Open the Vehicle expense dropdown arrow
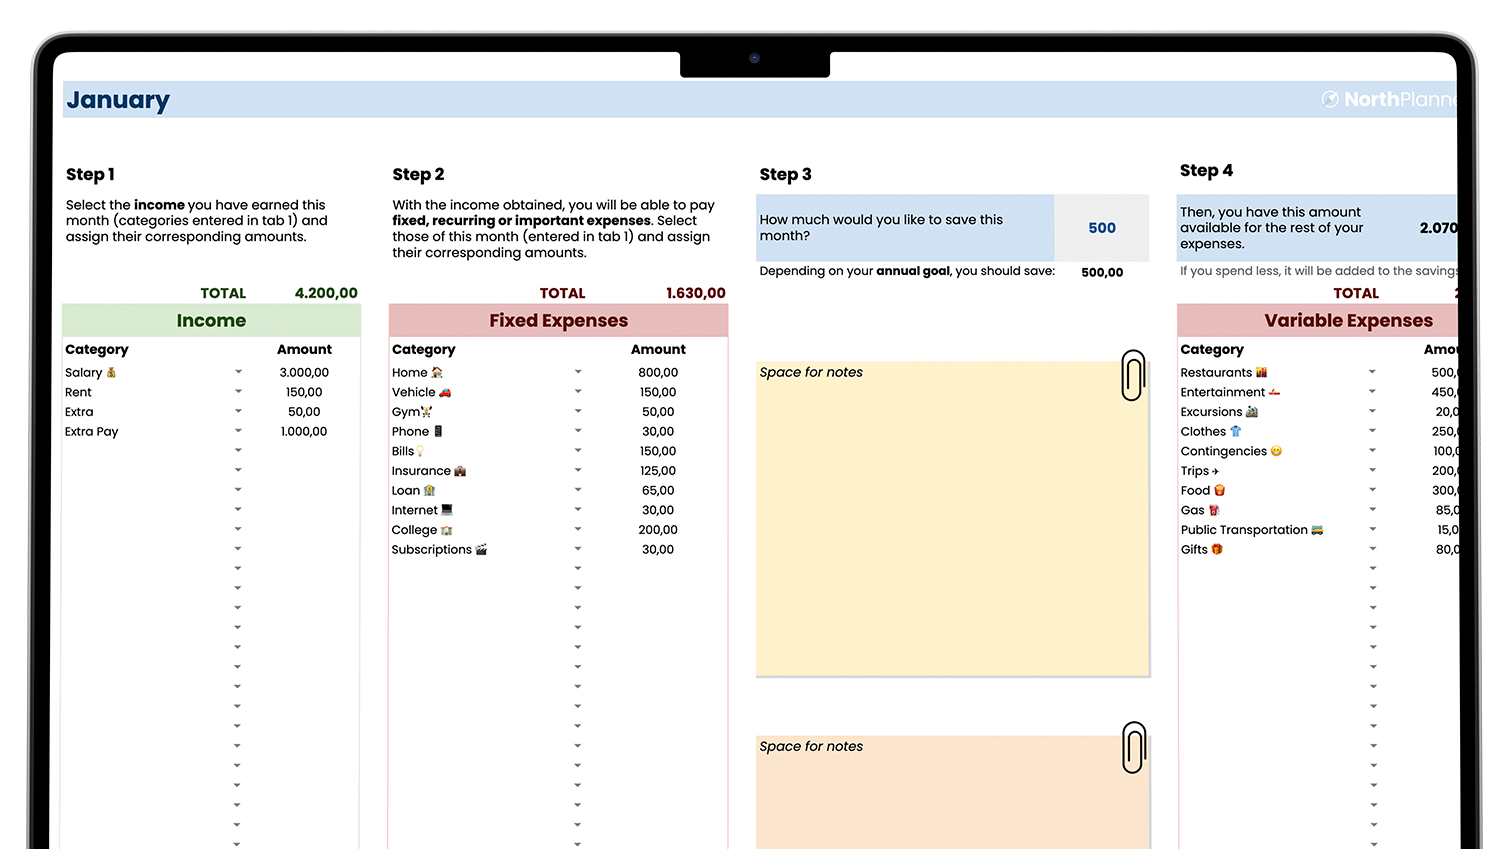This screenshot has height=849, width=1504. click(578, 392)
